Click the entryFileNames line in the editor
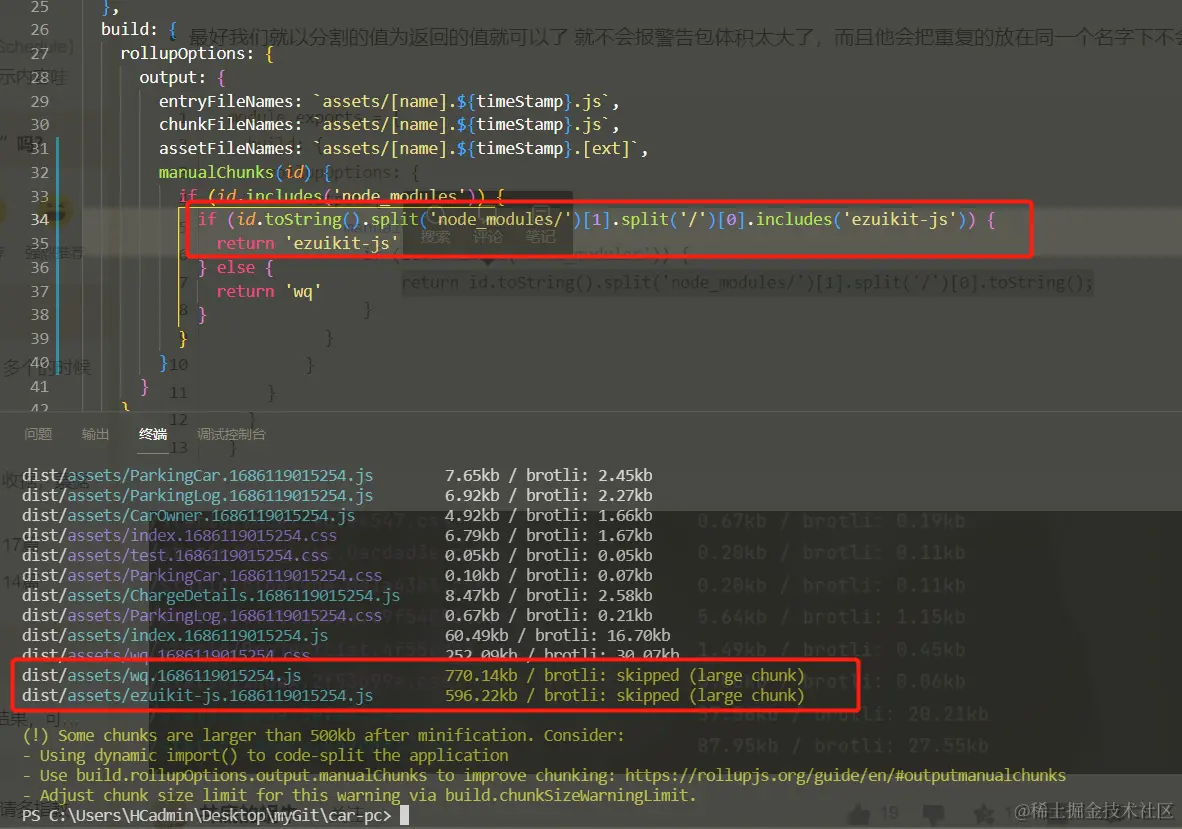Screen dimensions: 1182x829 (389, 102)
